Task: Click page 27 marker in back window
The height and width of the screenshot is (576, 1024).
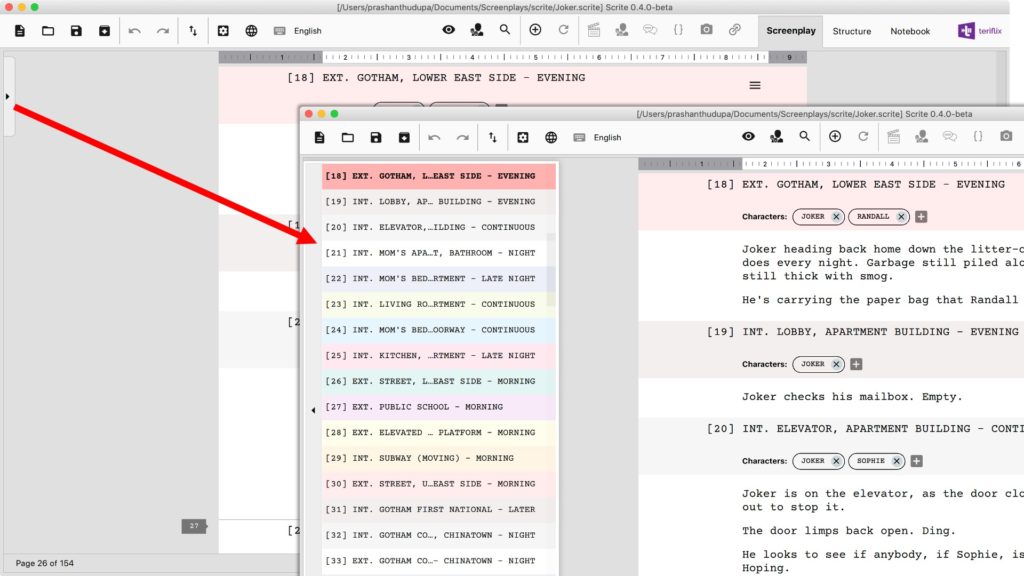Action: coord(194,526)
